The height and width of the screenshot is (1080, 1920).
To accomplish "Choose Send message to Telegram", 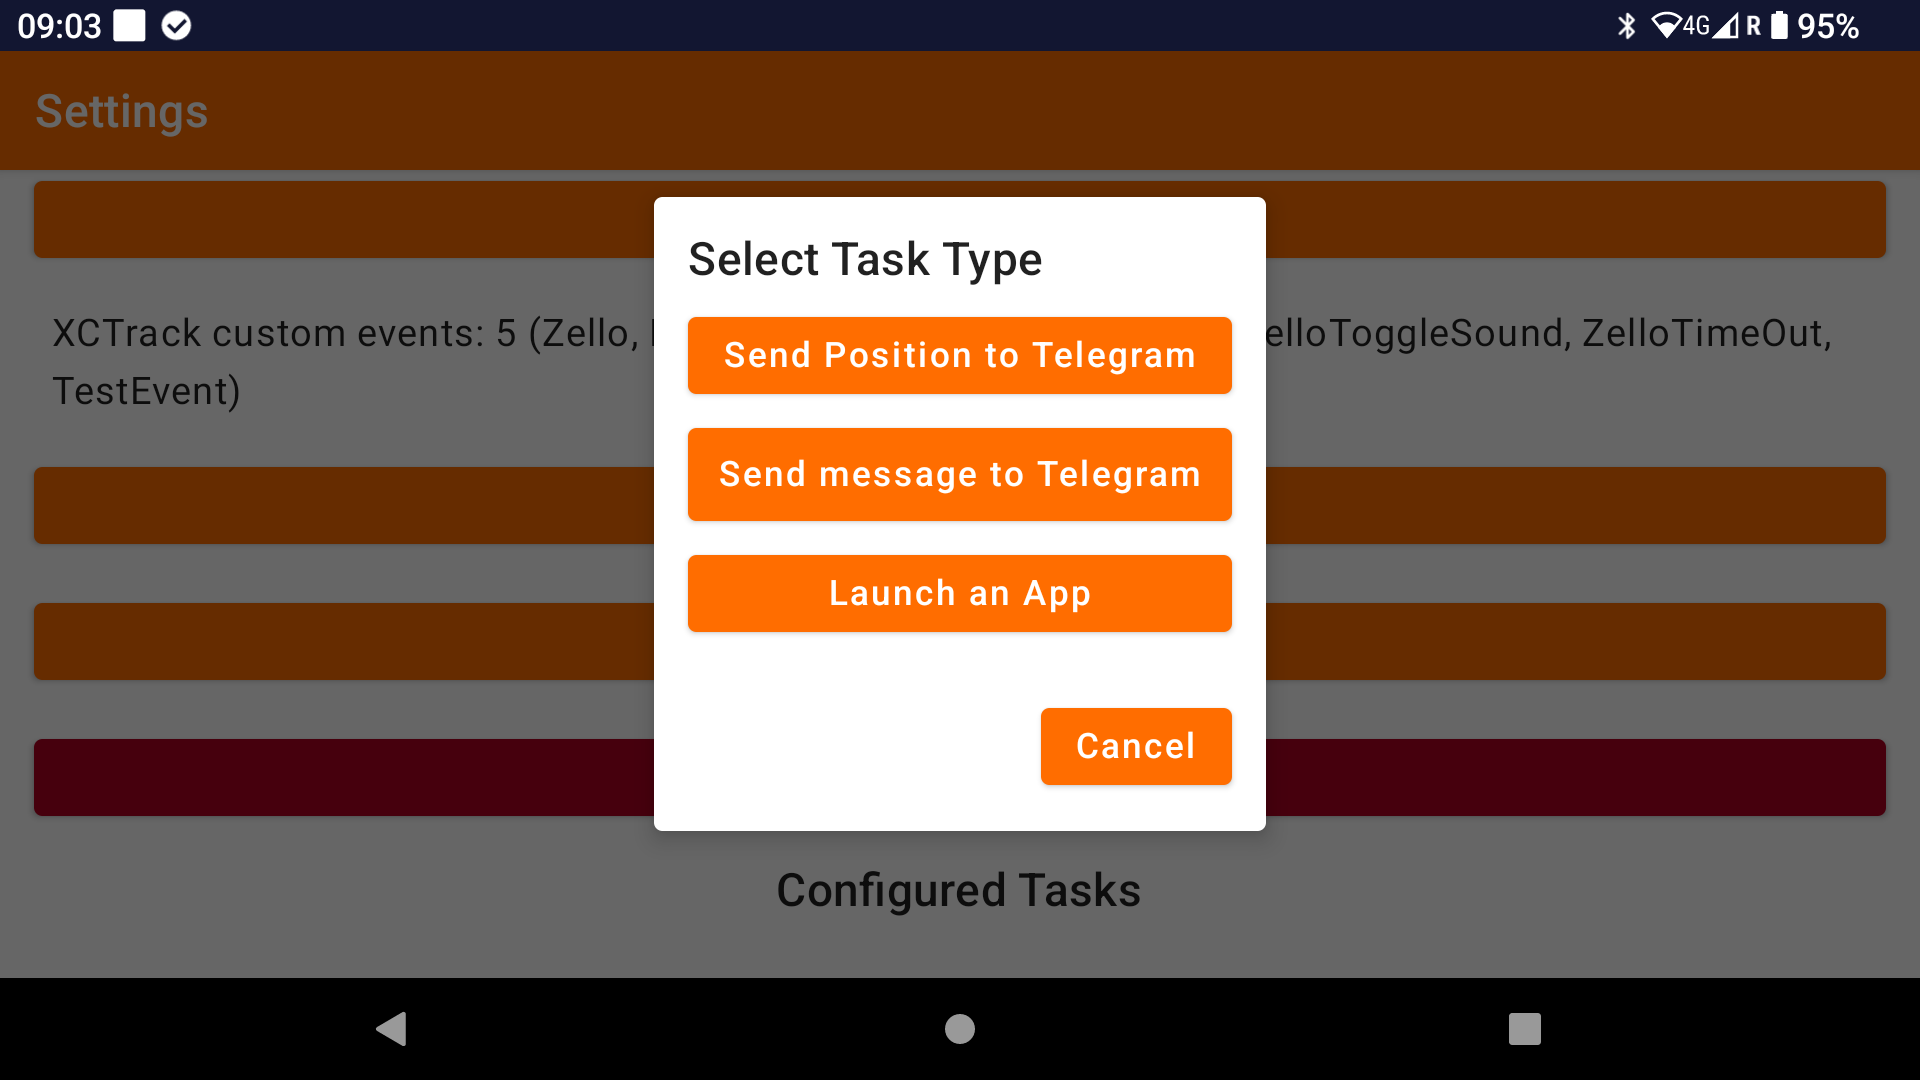I will (960, 474).
